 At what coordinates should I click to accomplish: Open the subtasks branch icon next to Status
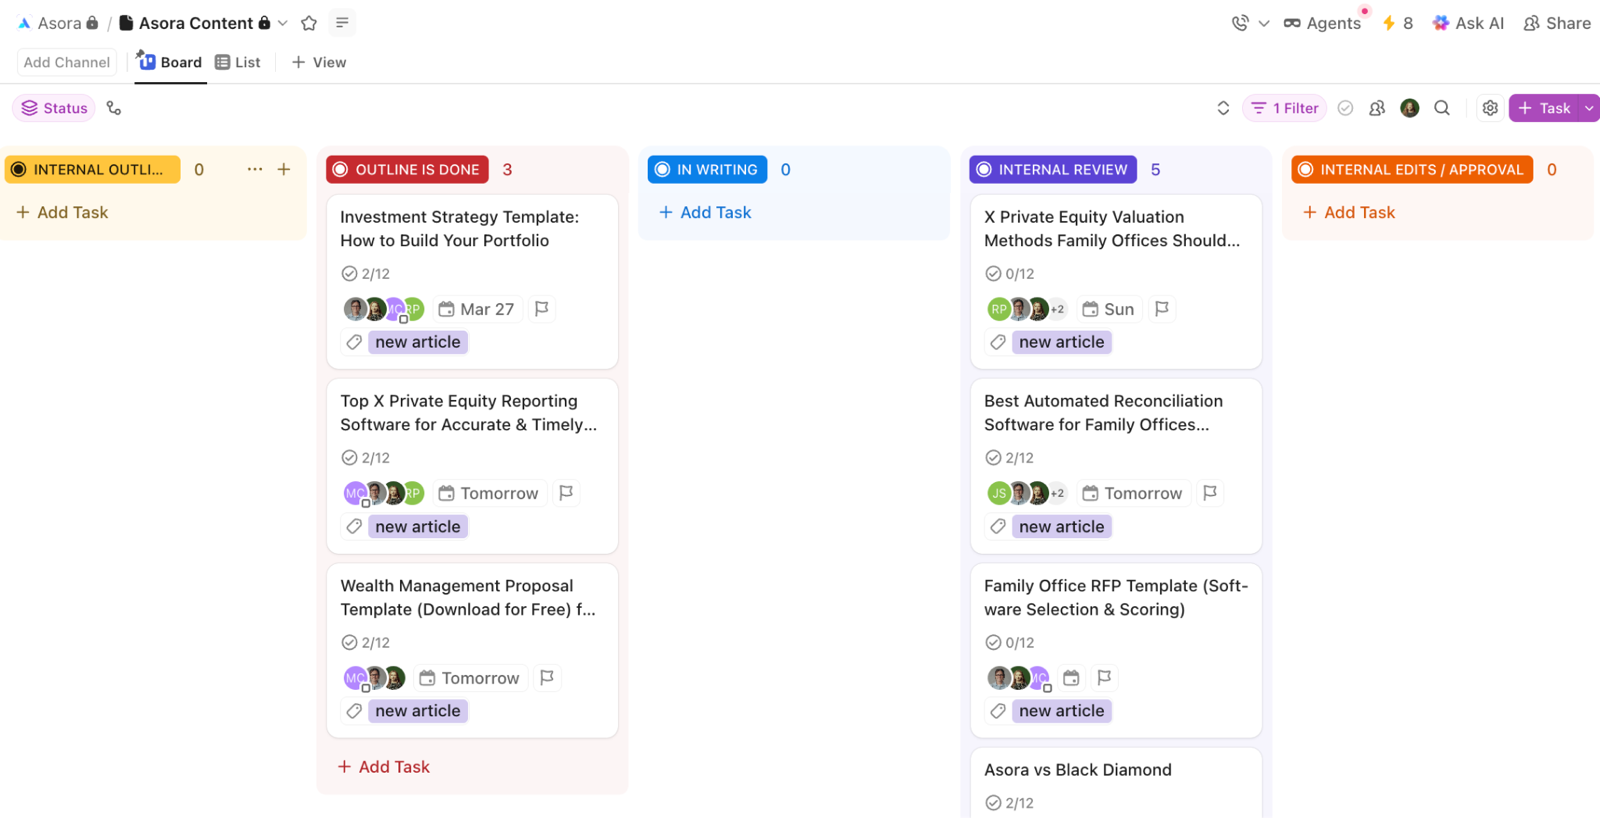tap(114, 108)
